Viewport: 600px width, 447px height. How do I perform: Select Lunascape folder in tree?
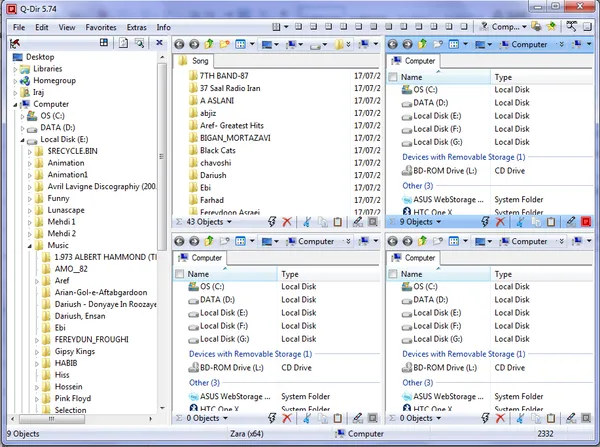tap(66, 210)
